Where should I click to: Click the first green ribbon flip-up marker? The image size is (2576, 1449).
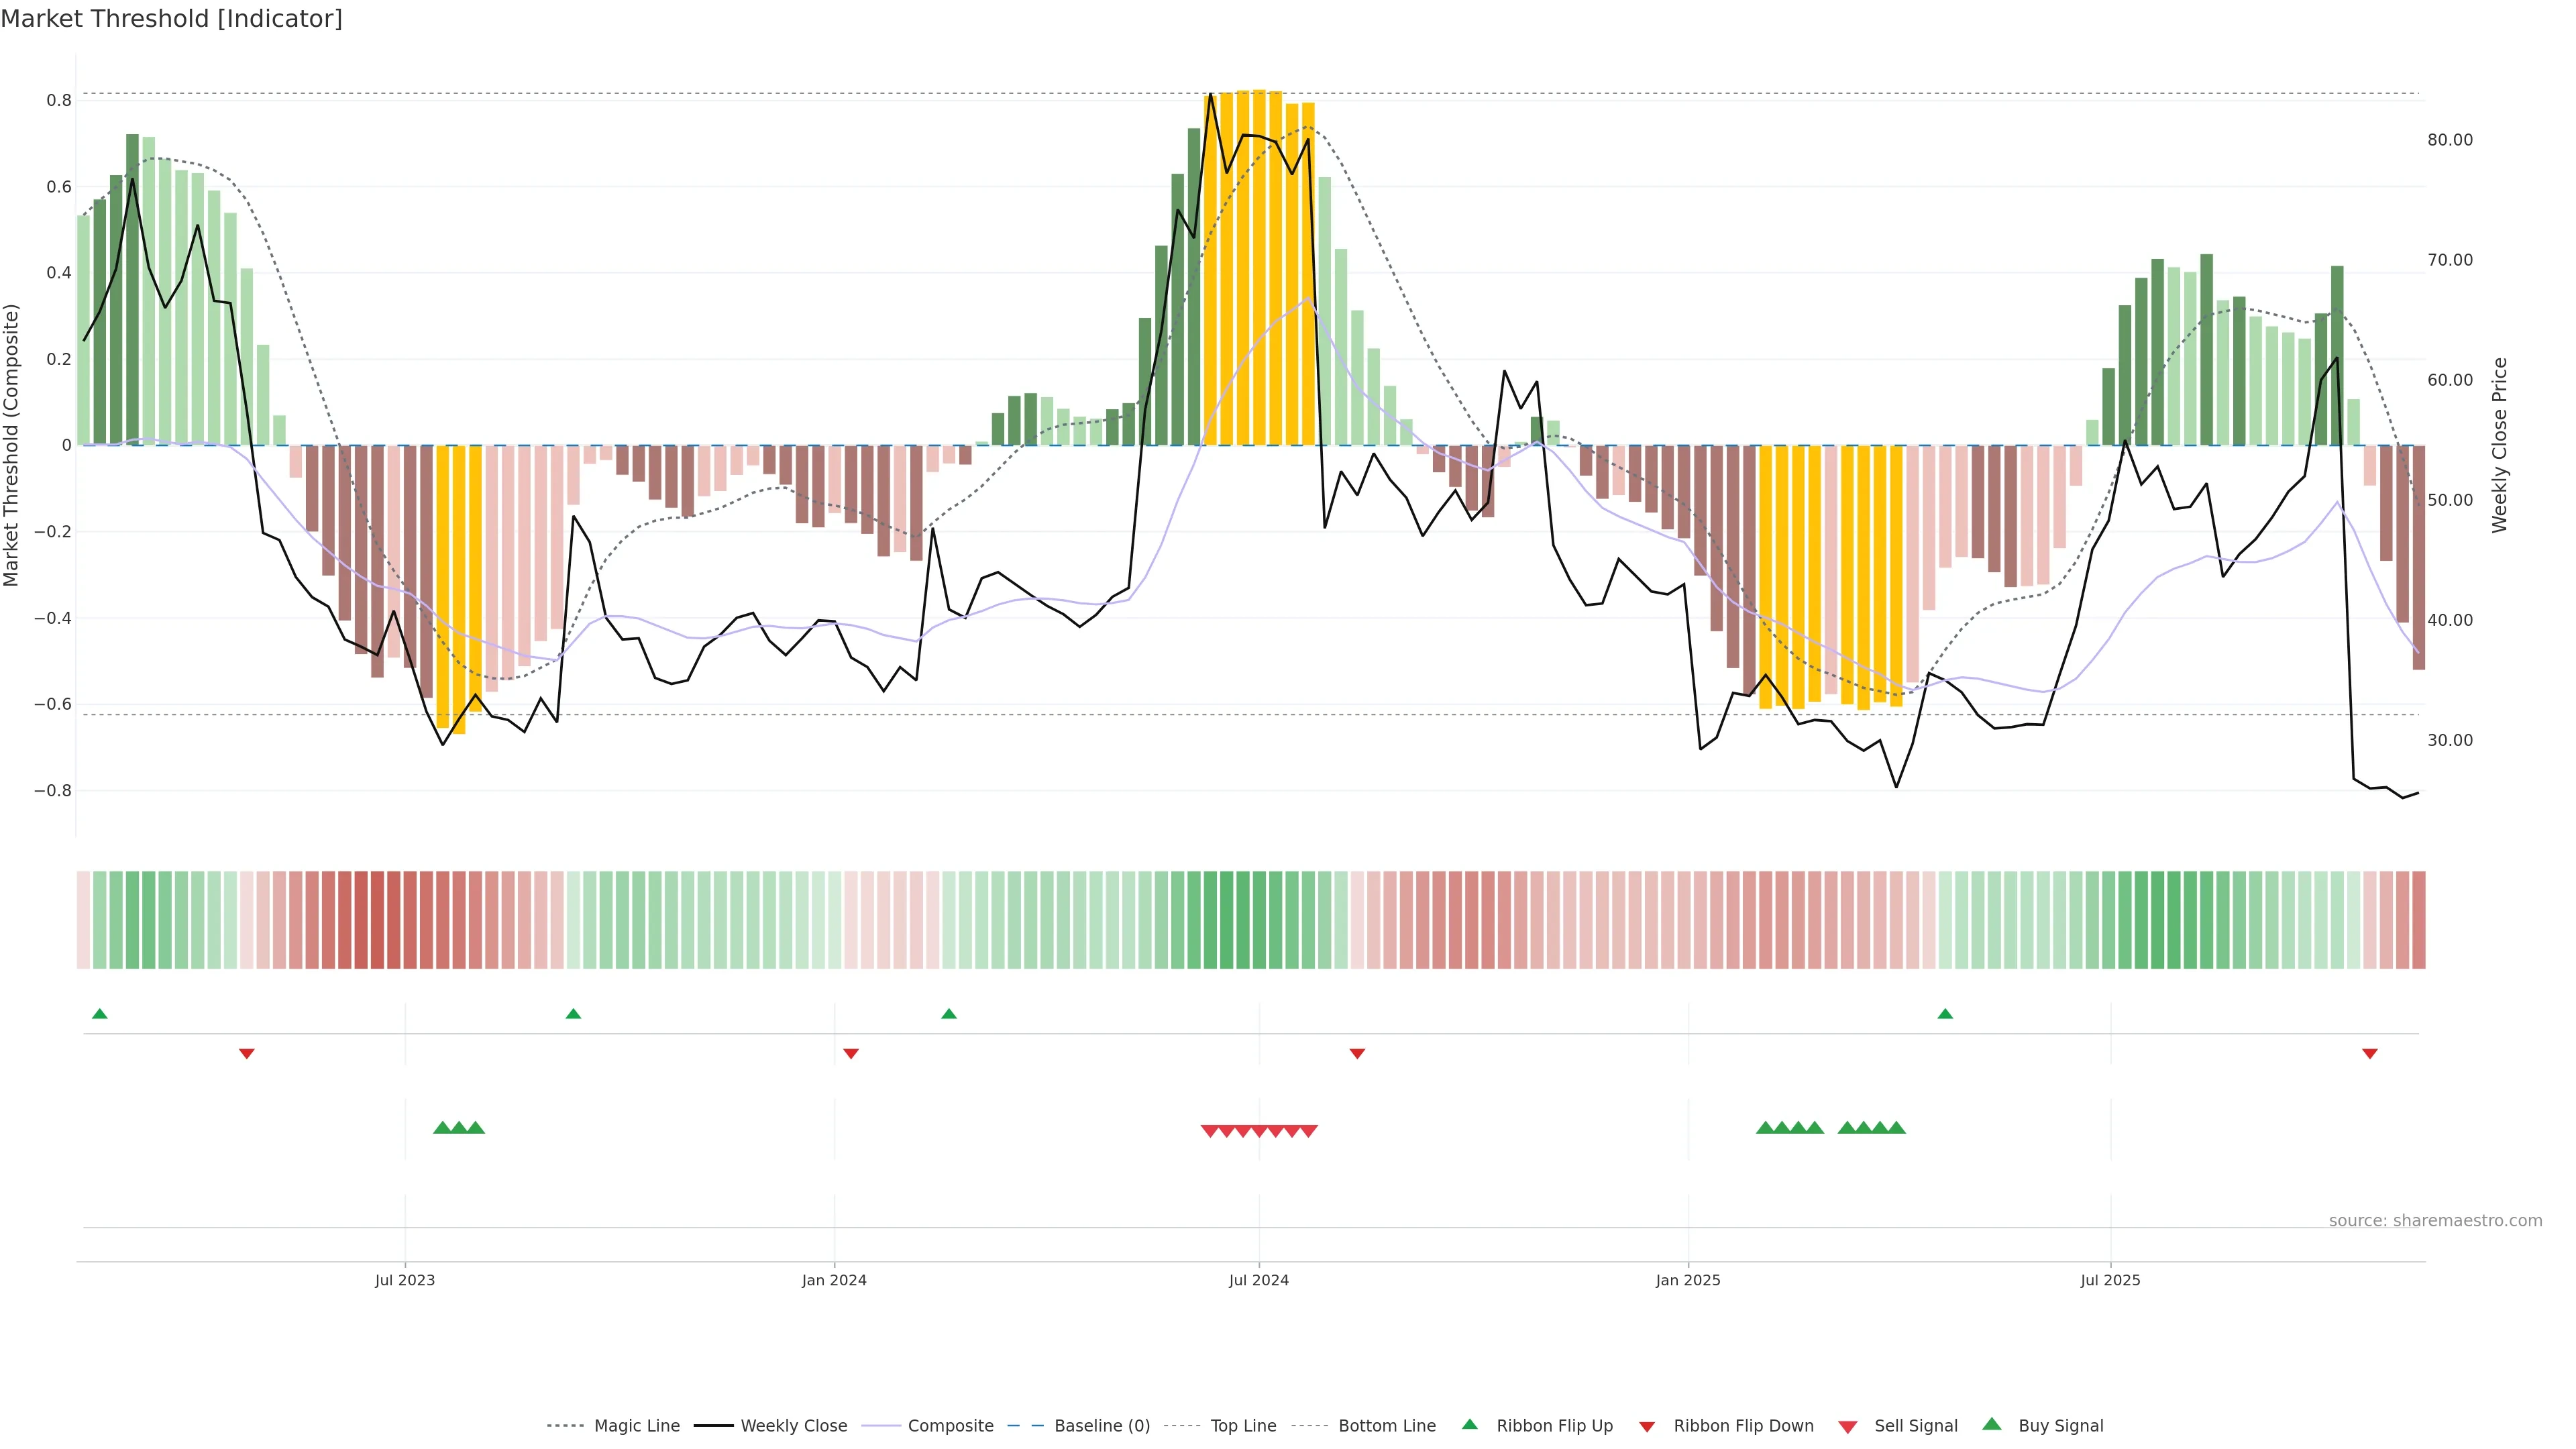click(99, 1014)
